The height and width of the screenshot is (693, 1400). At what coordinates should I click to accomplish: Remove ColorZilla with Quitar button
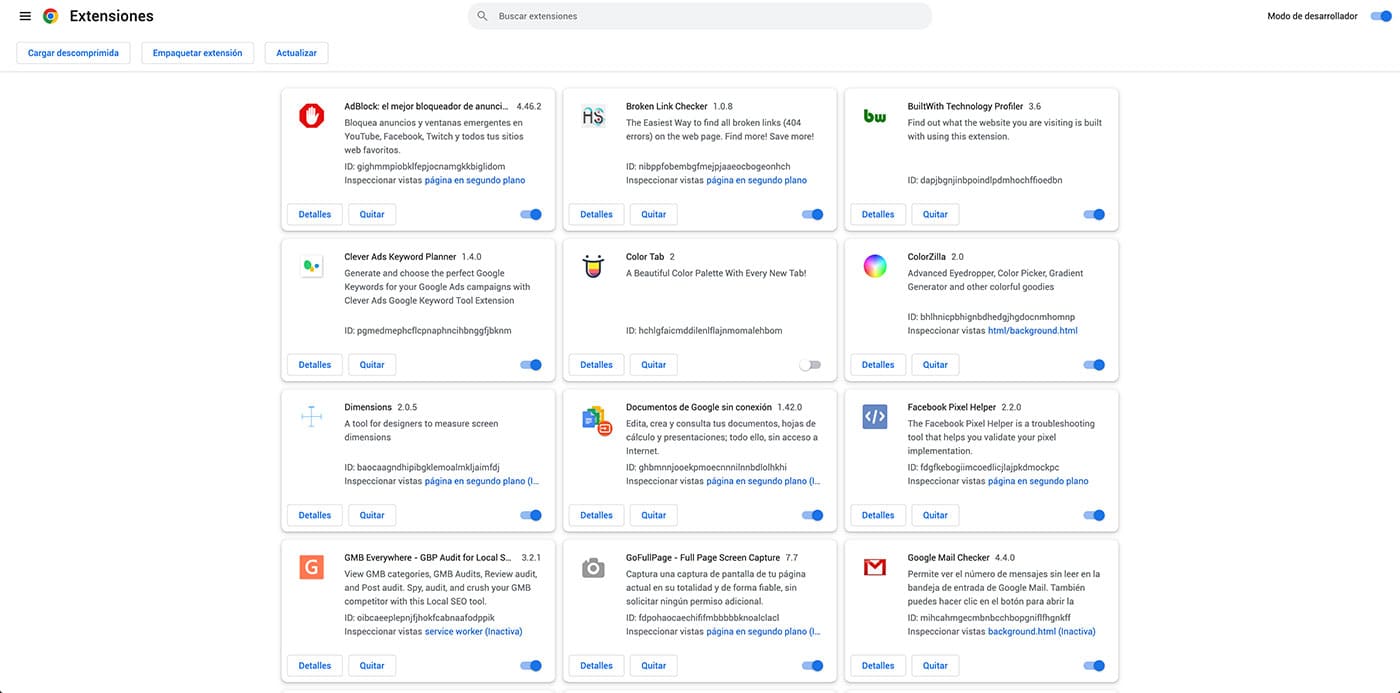tap(935, 365)
